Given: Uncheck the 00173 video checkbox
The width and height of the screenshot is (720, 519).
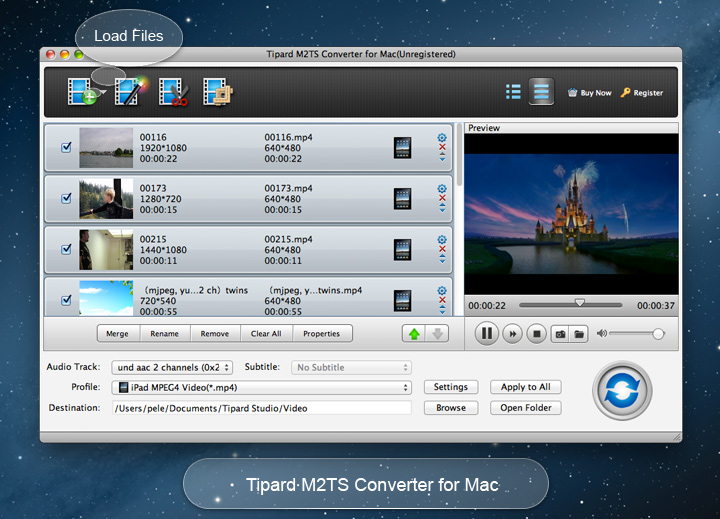Looking at the screenshot, I should coord(66,198).
